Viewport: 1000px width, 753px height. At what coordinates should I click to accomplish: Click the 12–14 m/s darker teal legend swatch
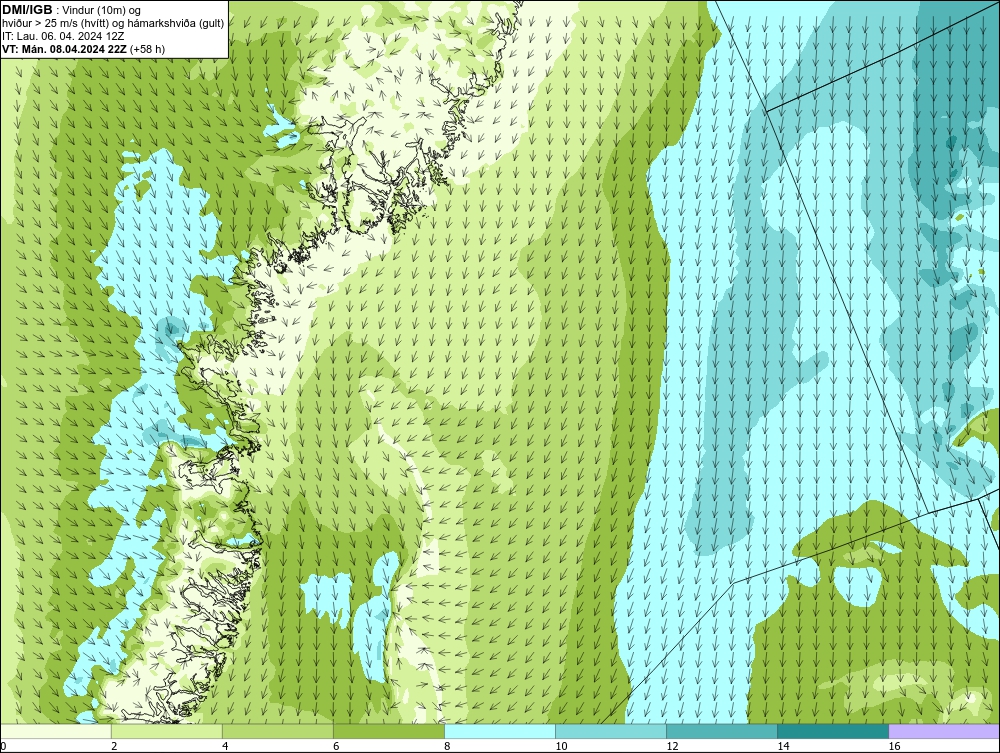coord(722,731)
